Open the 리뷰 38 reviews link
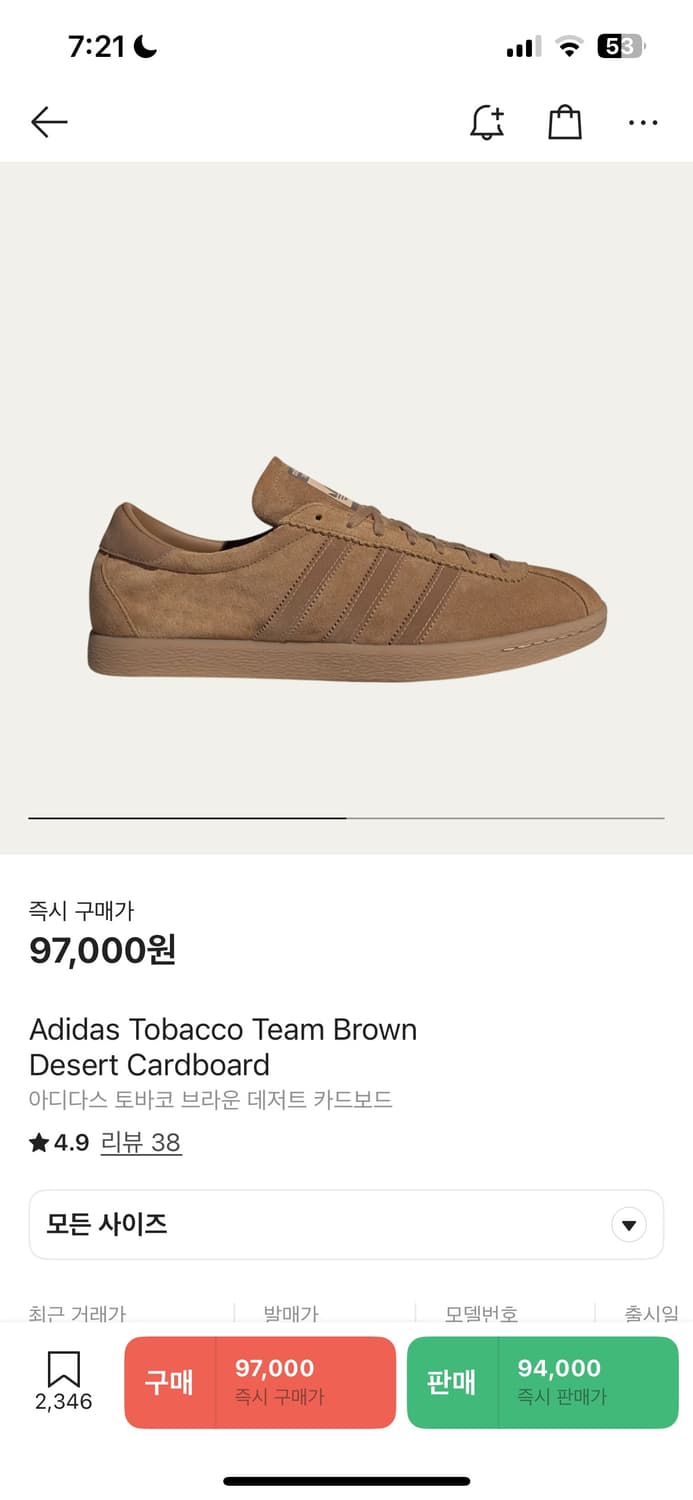 click(x=141, y=1143)
